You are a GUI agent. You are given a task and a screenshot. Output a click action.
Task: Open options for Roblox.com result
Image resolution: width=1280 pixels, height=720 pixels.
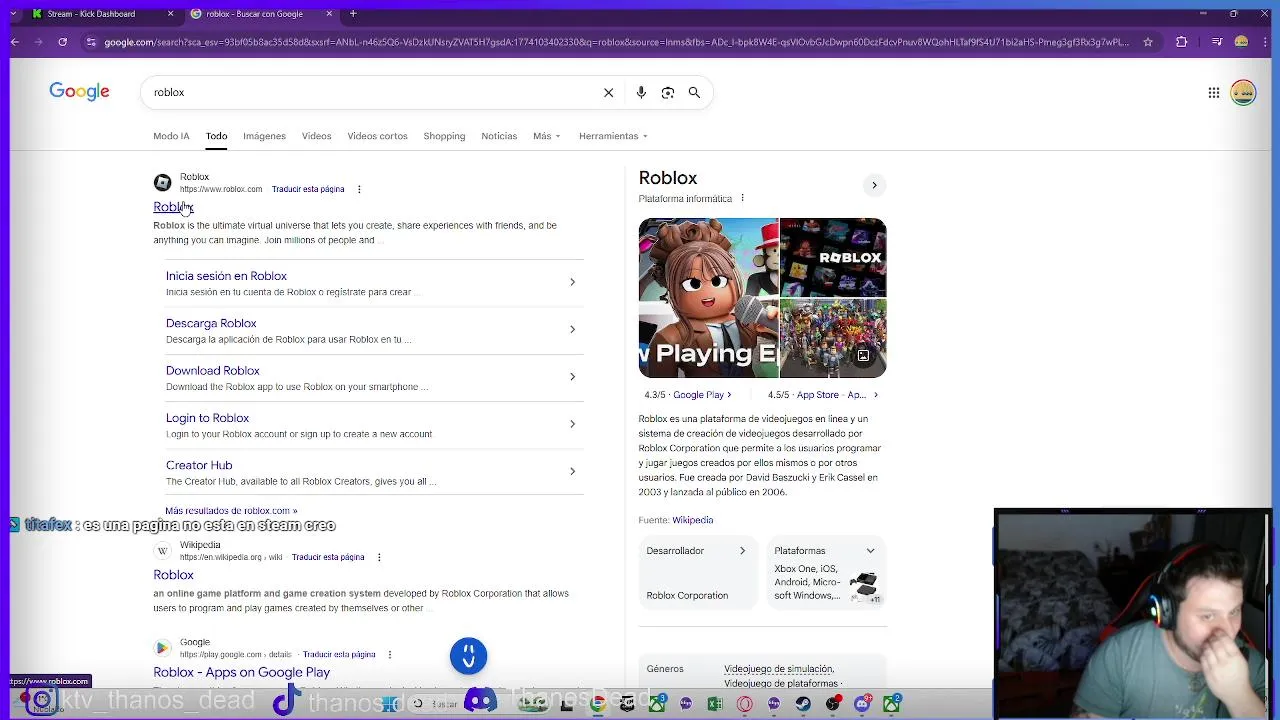pyautogui.click(x=359, y=189)
